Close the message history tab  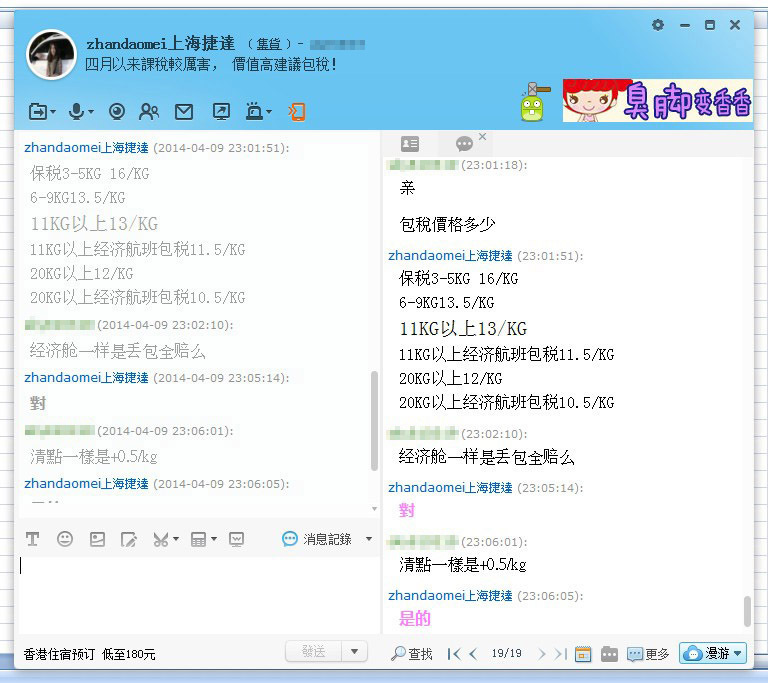click(482, 136)
